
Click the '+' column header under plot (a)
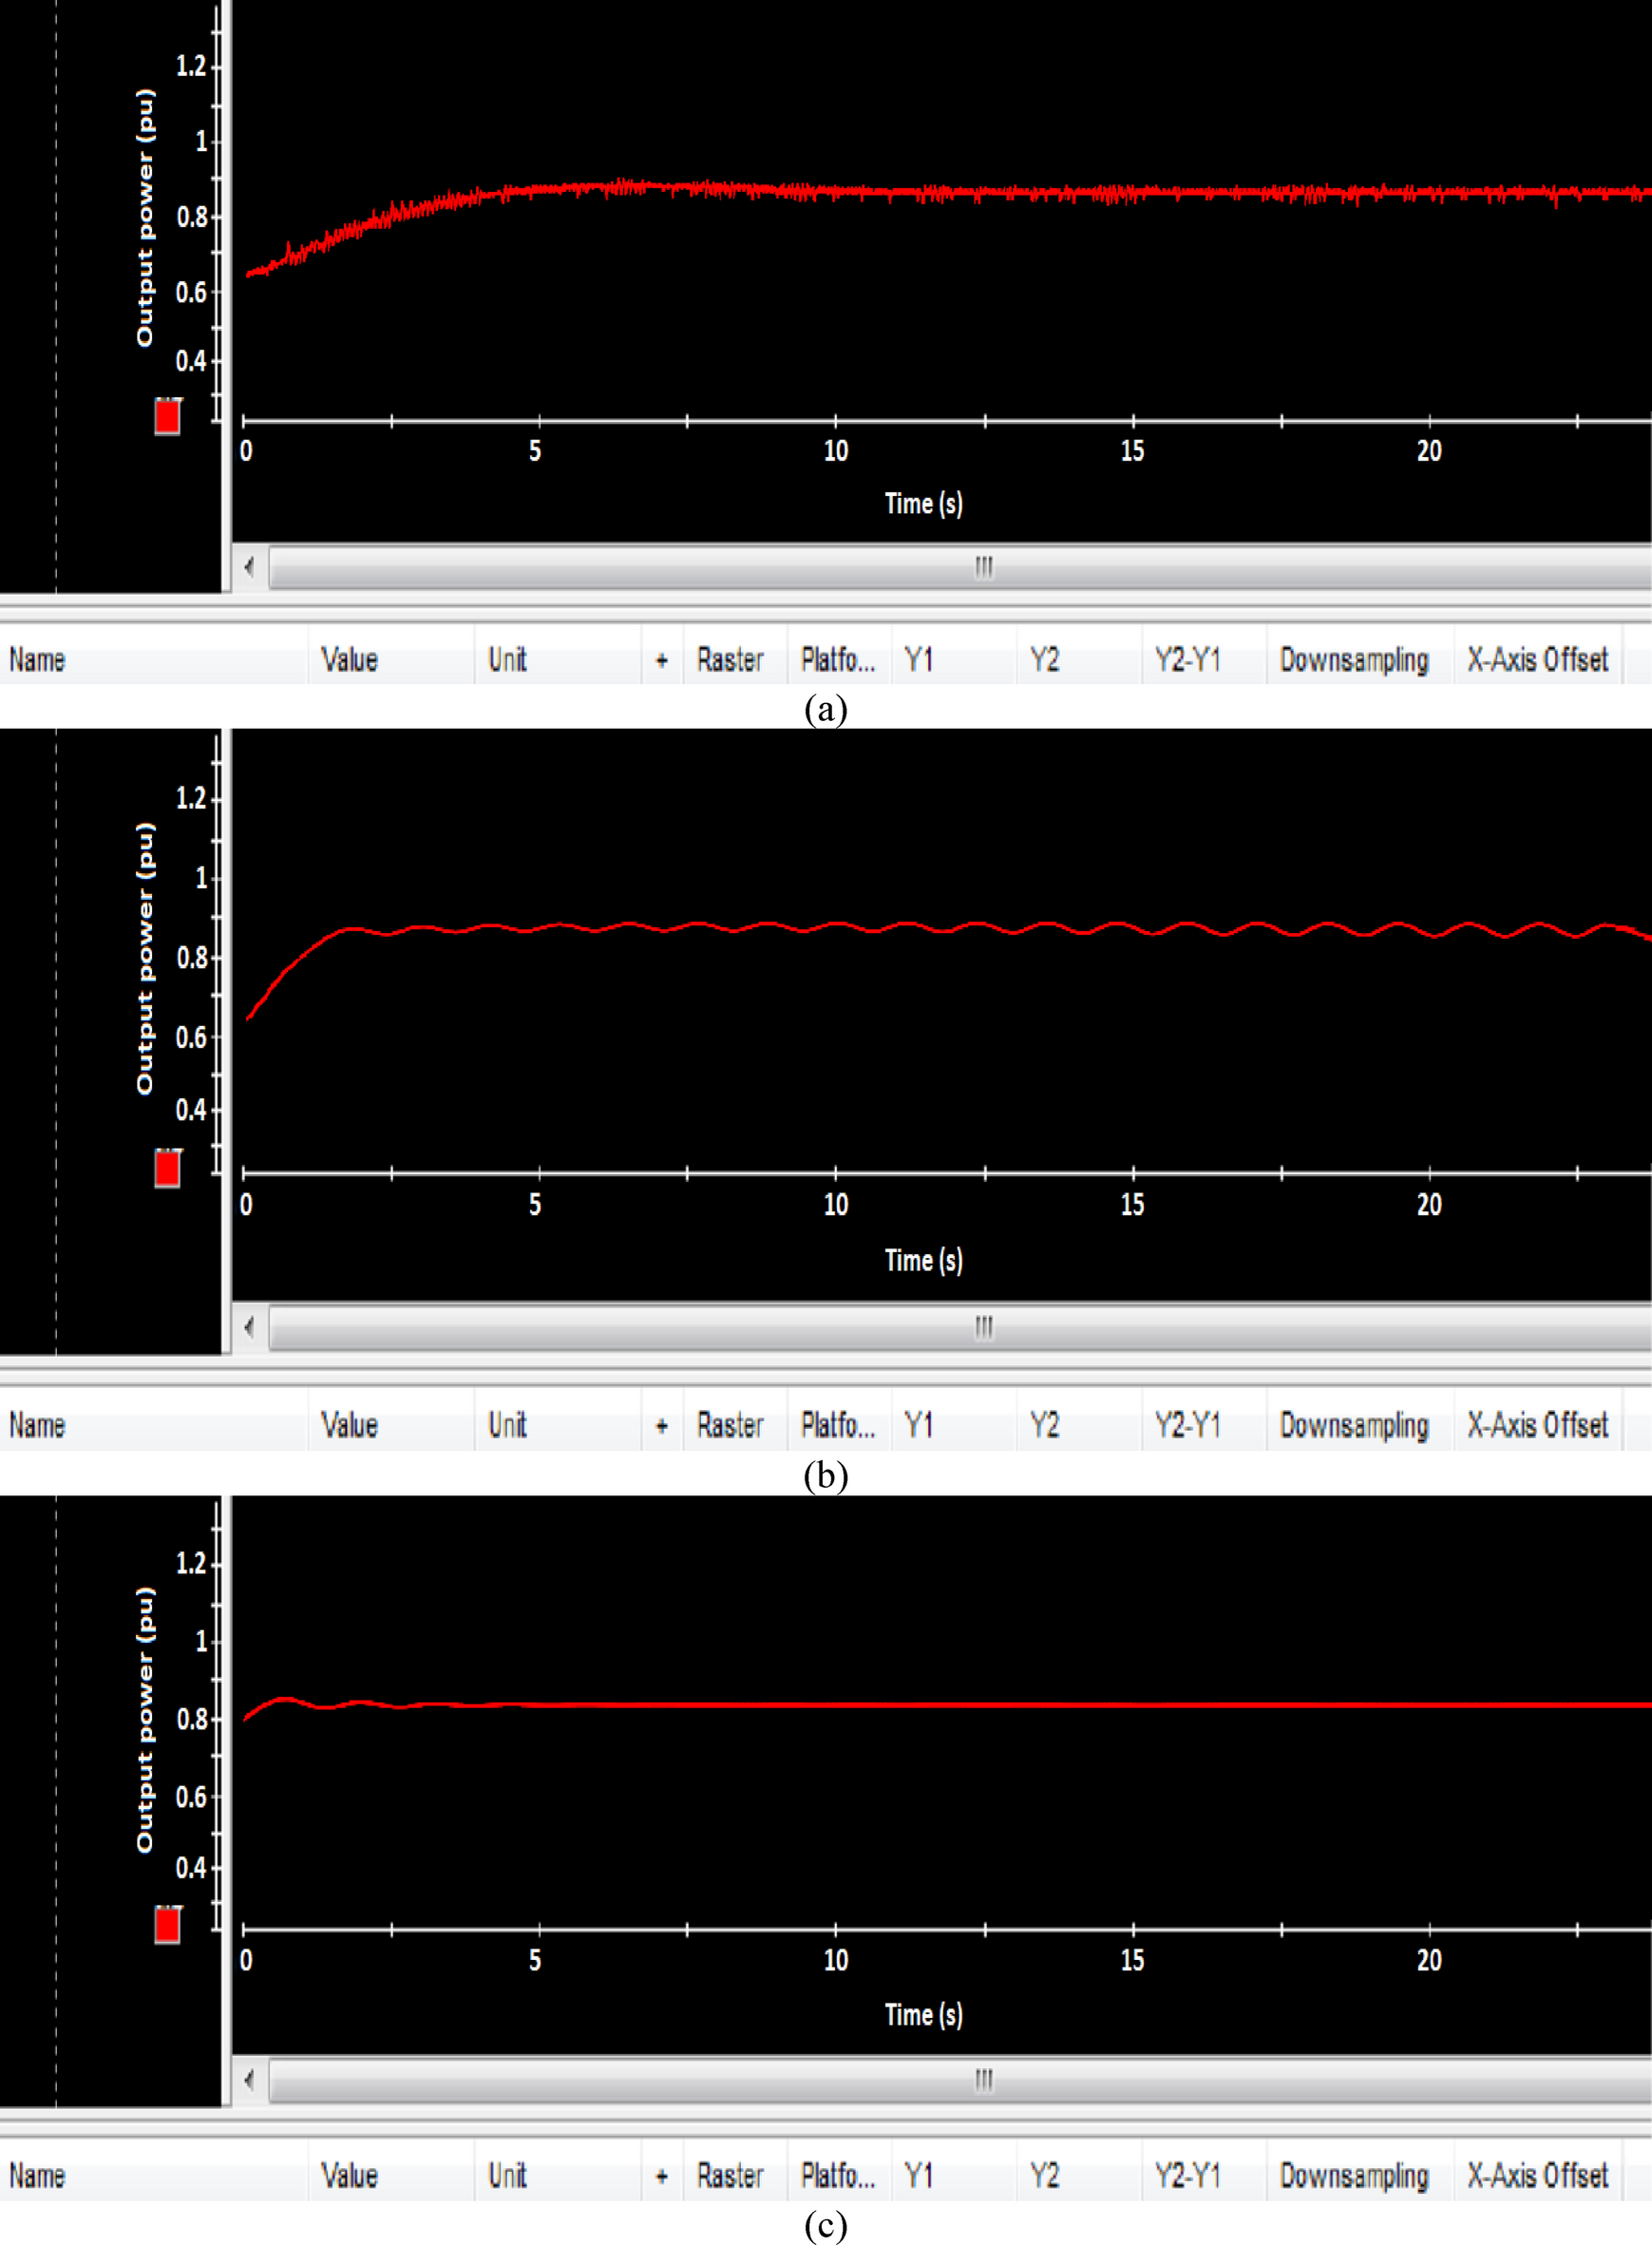tap(661, 660)
